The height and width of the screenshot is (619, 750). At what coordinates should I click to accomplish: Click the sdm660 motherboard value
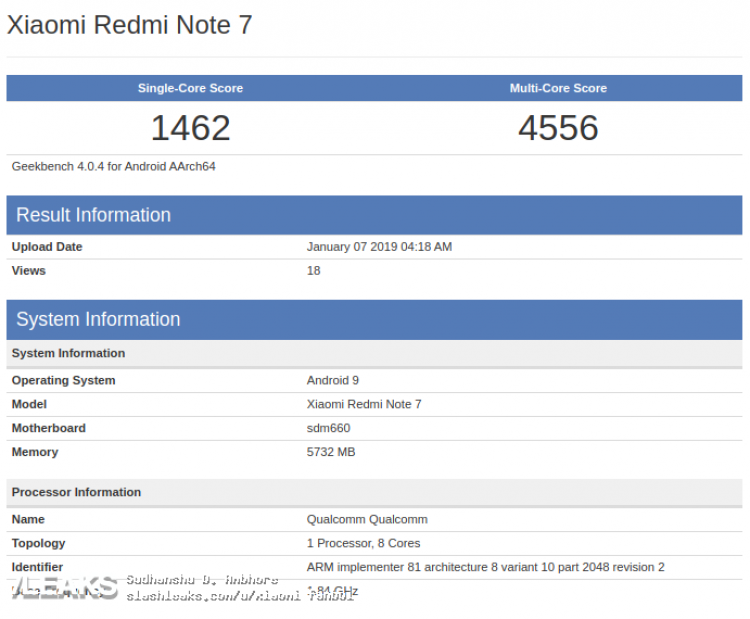coord(328,428)
